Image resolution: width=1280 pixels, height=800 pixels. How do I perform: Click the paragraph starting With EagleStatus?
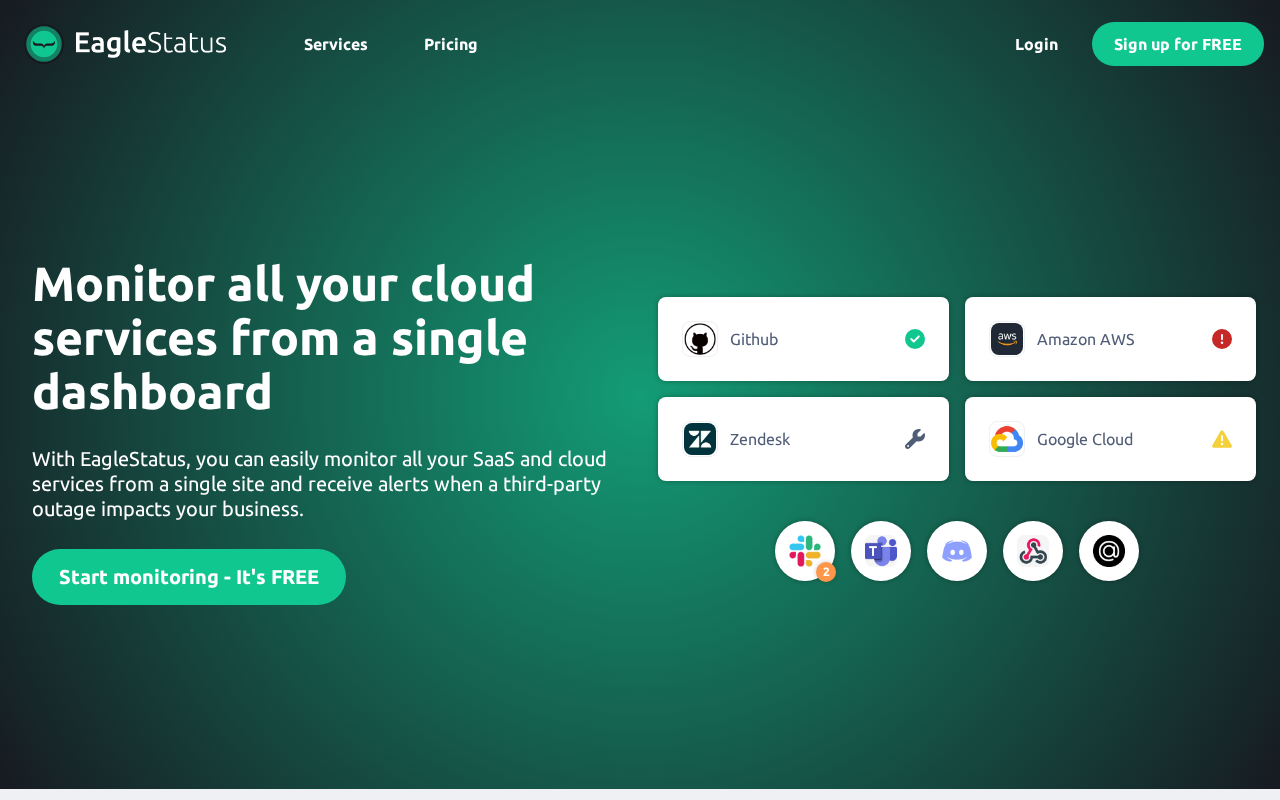click(320, 484)
